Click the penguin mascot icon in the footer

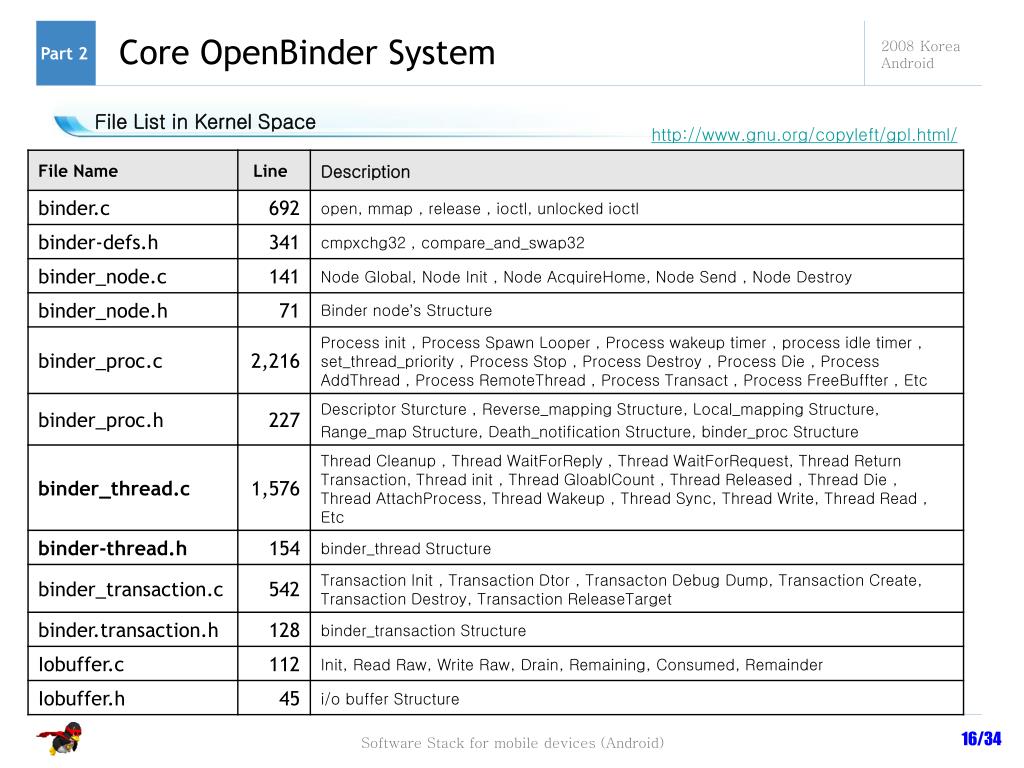point(61,739)
